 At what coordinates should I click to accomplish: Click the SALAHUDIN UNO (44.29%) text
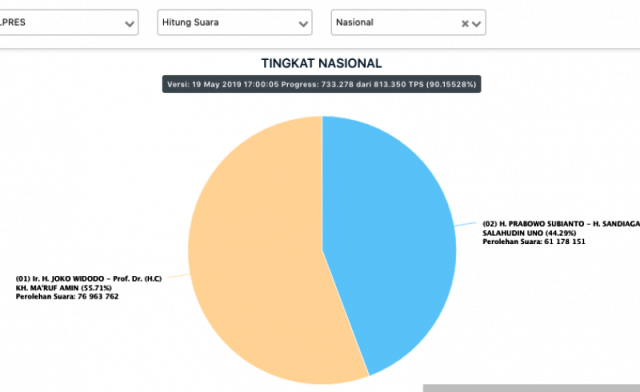point(529,233)
